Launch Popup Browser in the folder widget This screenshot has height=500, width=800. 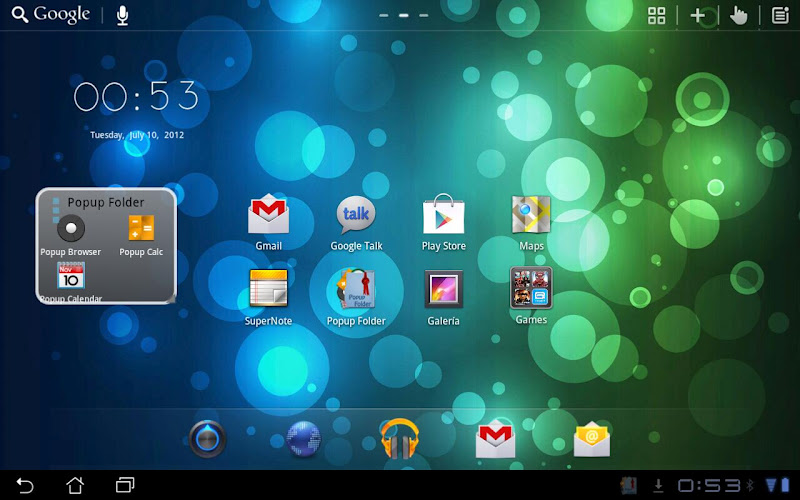71,236
